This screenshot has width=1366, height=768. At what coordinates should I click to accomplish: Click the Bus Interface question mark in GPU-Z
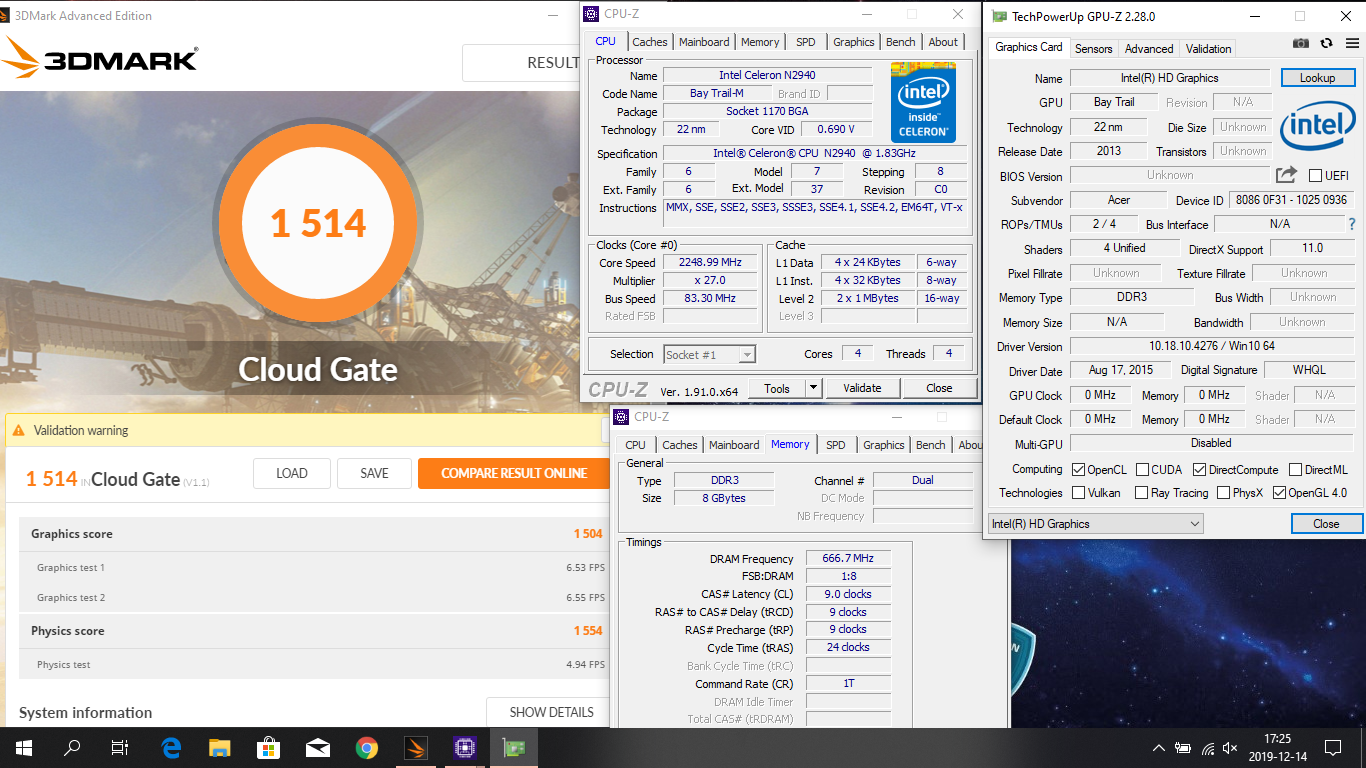pos(1352,224)
